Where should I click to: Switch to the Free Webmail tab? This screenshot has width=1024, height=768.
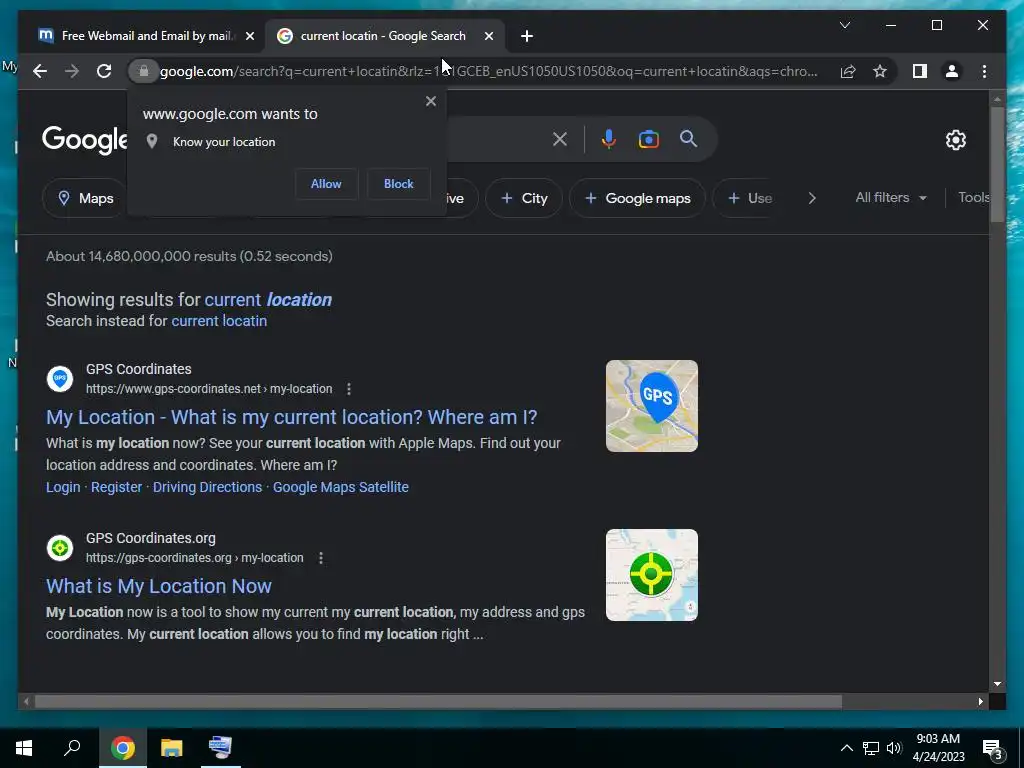pyautogui.click(x=145, y=36)
